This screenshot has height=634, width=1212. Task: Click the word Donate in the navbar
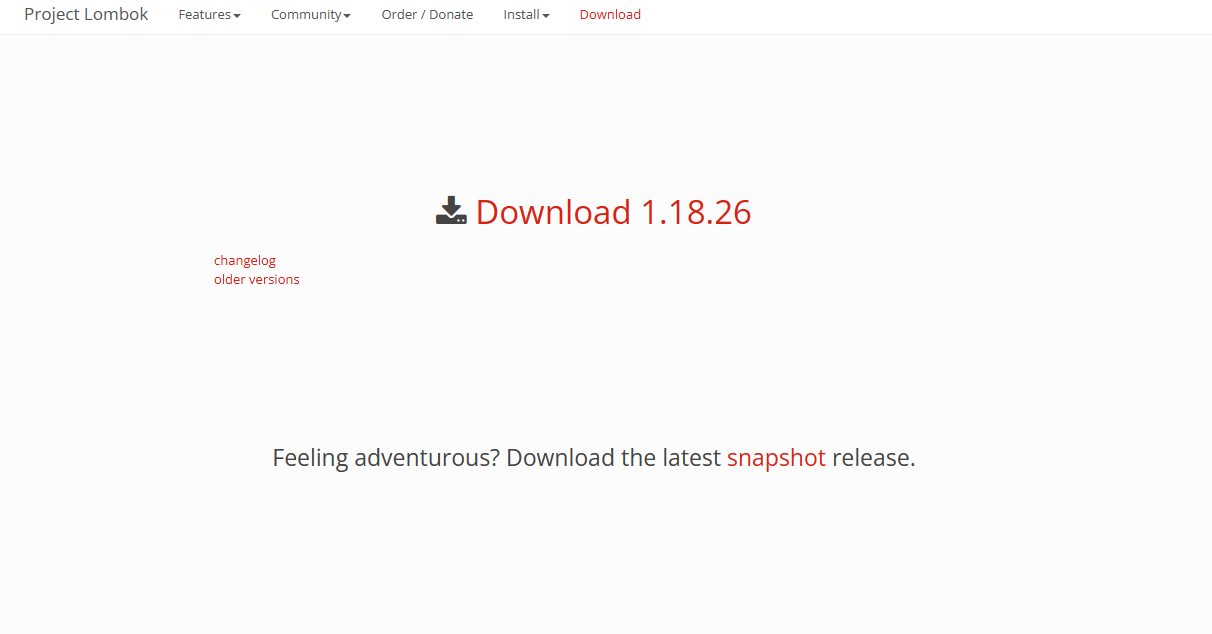451,15
